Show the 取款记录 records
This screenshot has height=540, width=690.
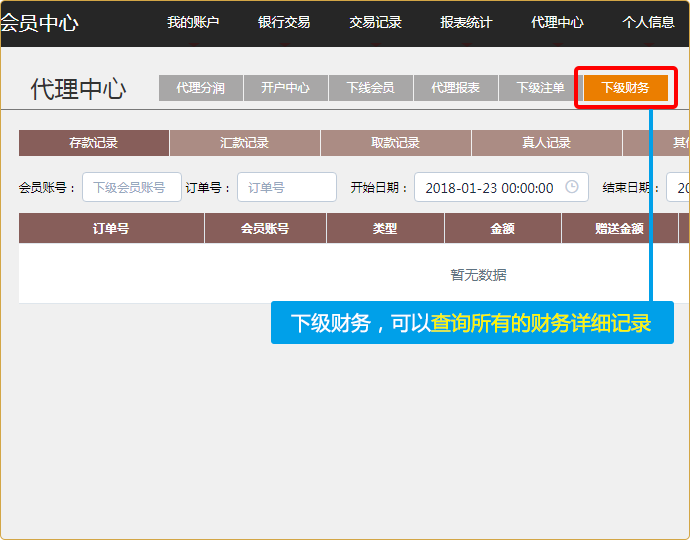click(x=396, y=143)
